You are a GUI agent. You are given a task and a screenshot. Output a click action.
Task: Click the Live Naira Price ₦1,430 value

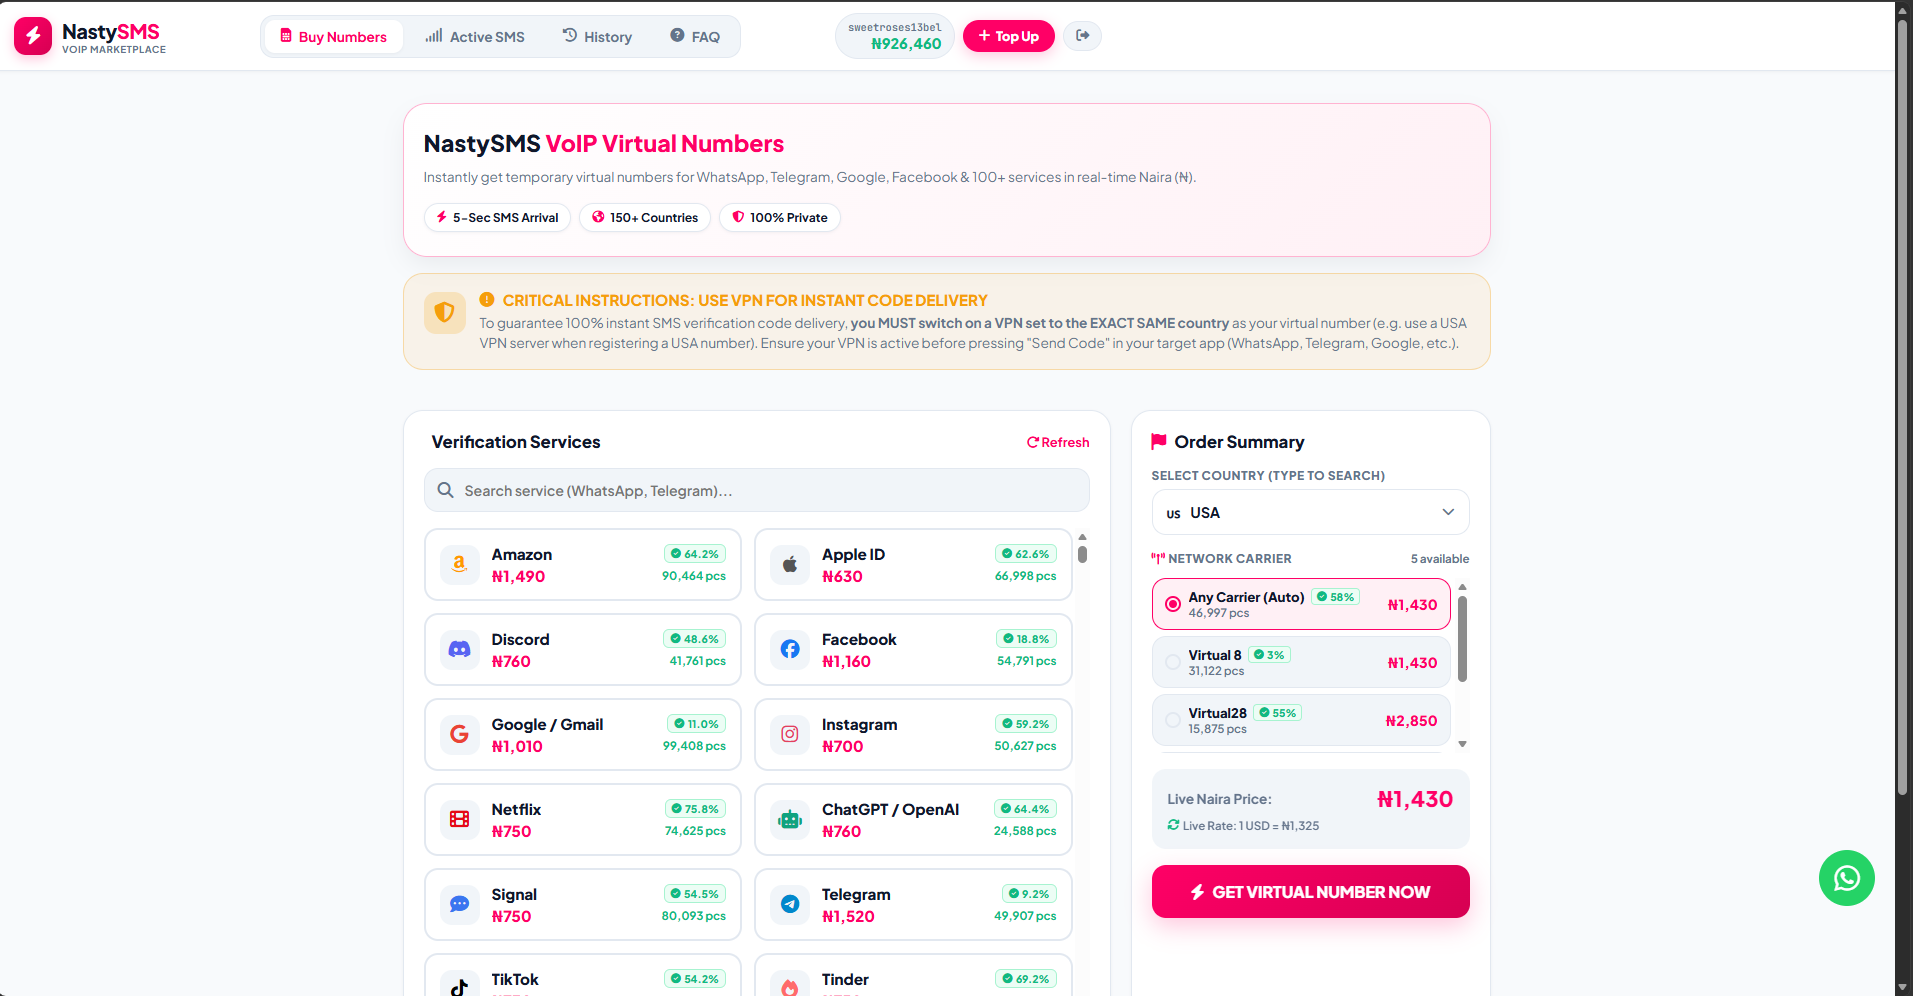point(1415,800)
